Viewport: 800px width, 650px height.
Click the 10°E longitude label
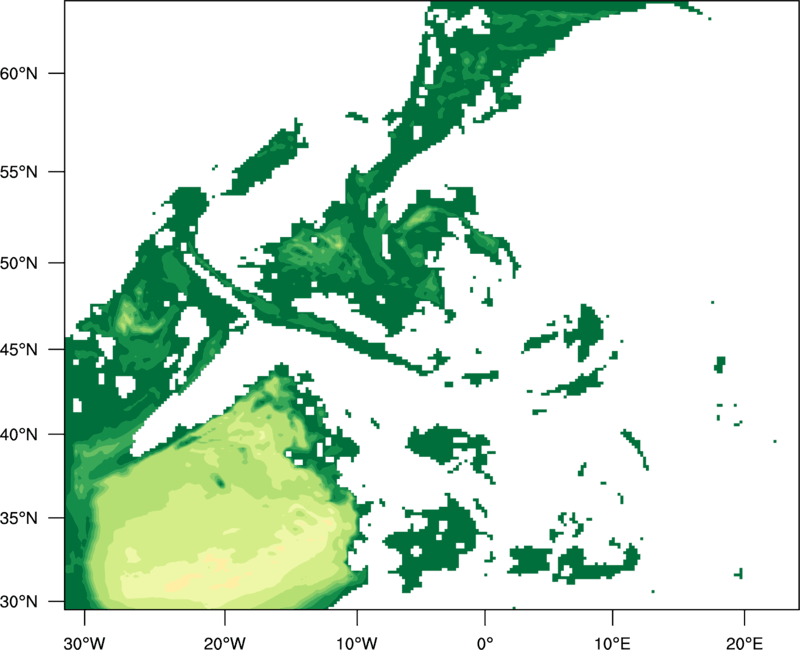611,643
